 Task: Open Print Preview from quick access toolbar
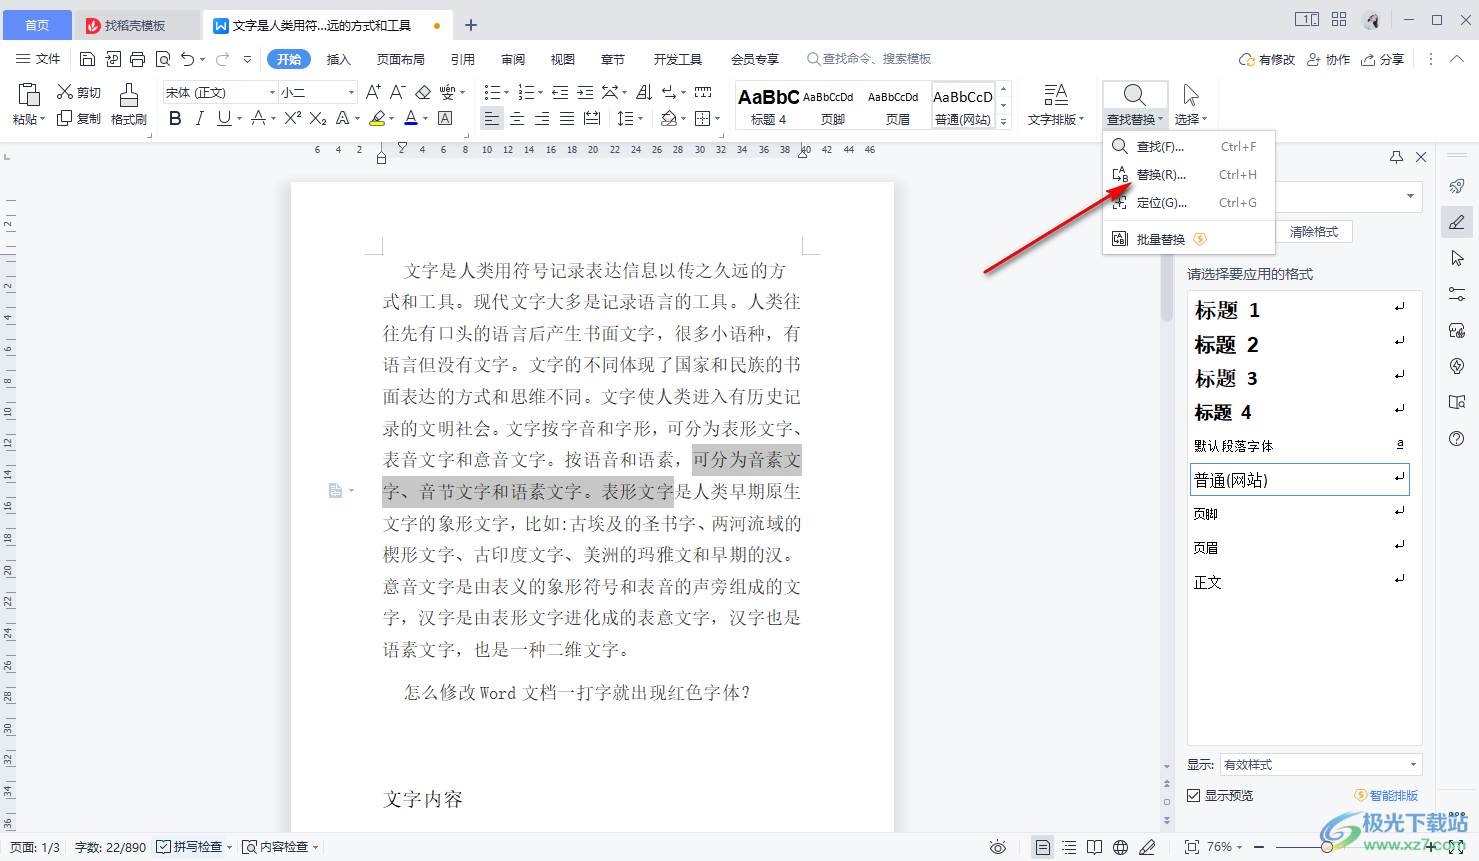click(163, 59)
